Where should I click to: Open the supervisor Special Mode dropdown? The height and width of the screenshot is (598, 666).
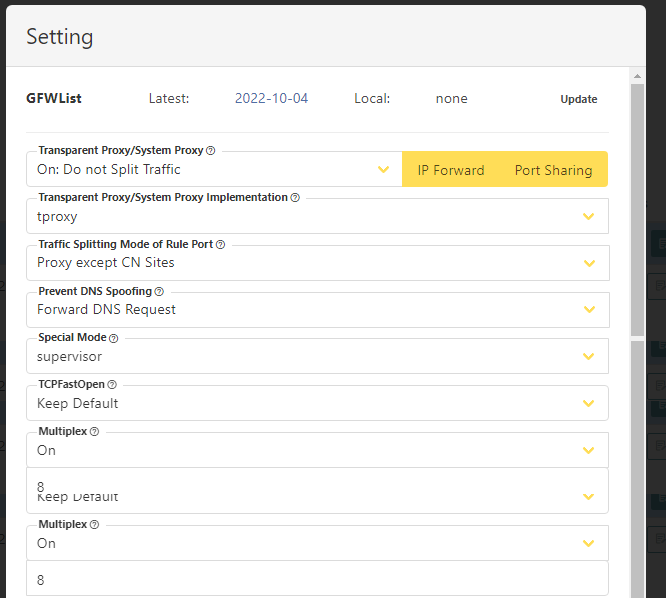coord(317,356)
